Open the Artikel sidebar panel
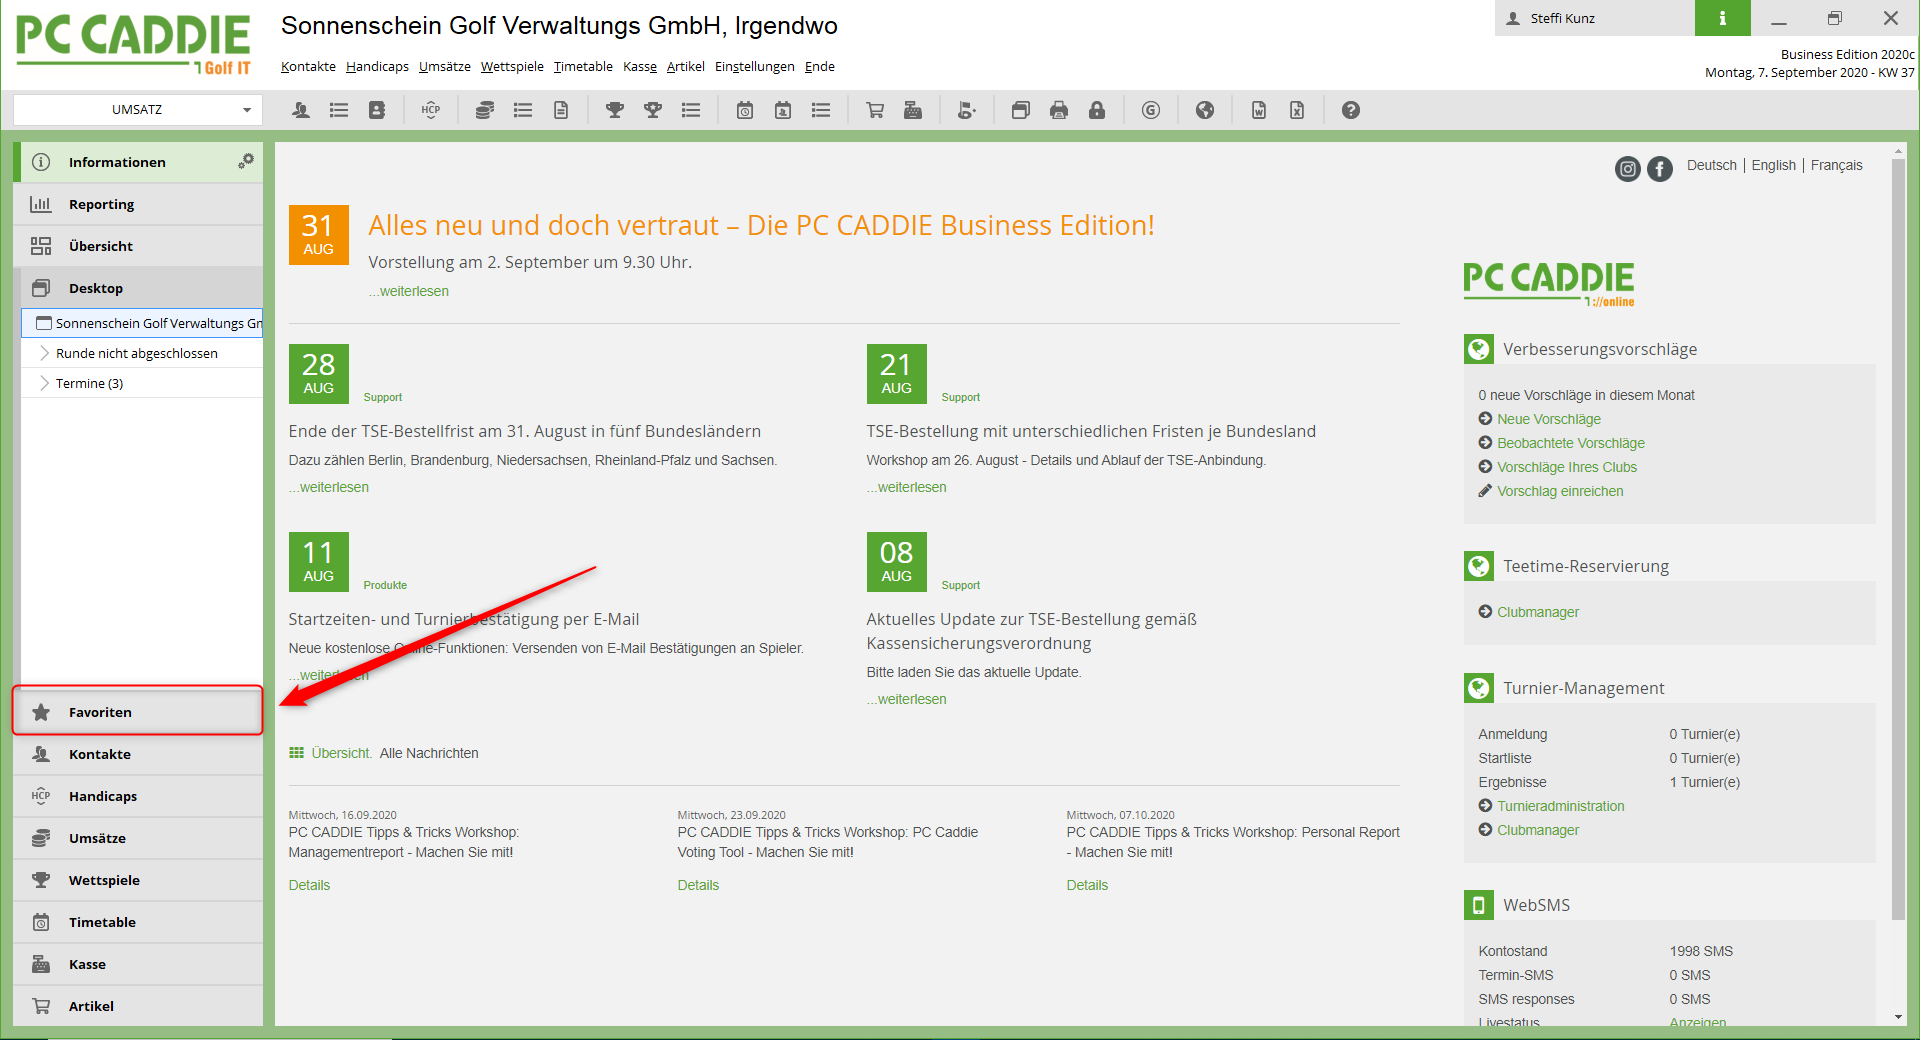Screen dimensions: 1920x1040 pyautogui.click(x=138, y=1006)
